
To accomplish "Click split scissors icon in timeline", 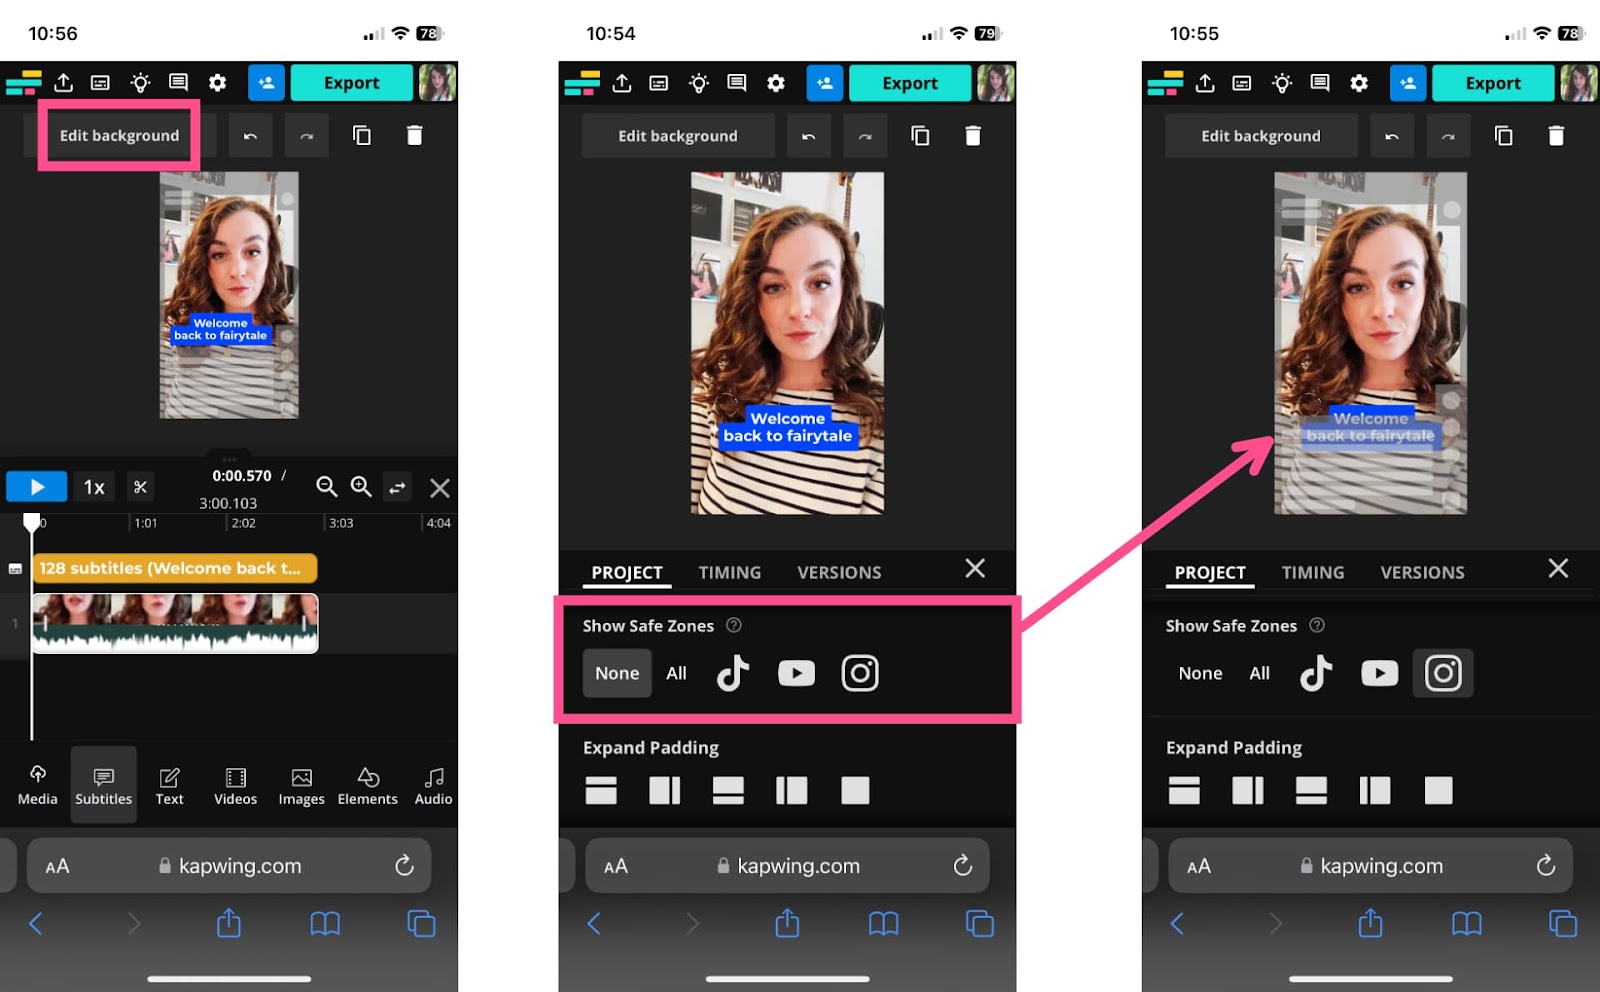I will click(140, 487).
